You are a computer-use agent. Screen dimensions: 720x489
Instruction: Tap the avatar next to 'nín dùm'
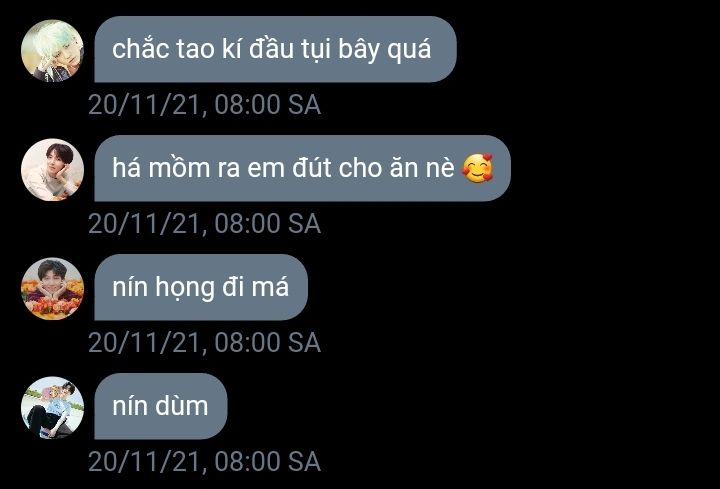(52, 407)
